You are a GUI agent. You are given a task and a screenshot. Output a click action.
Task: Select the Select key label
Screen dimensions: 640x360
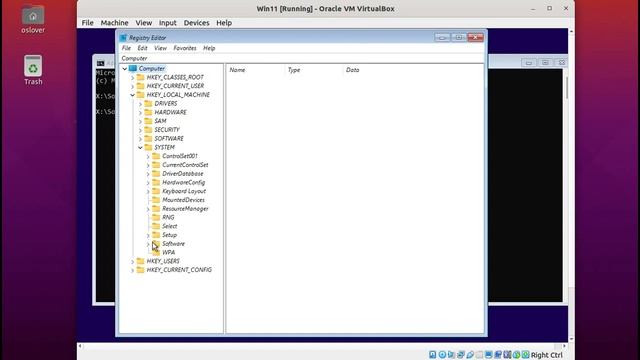click(169, 226)
